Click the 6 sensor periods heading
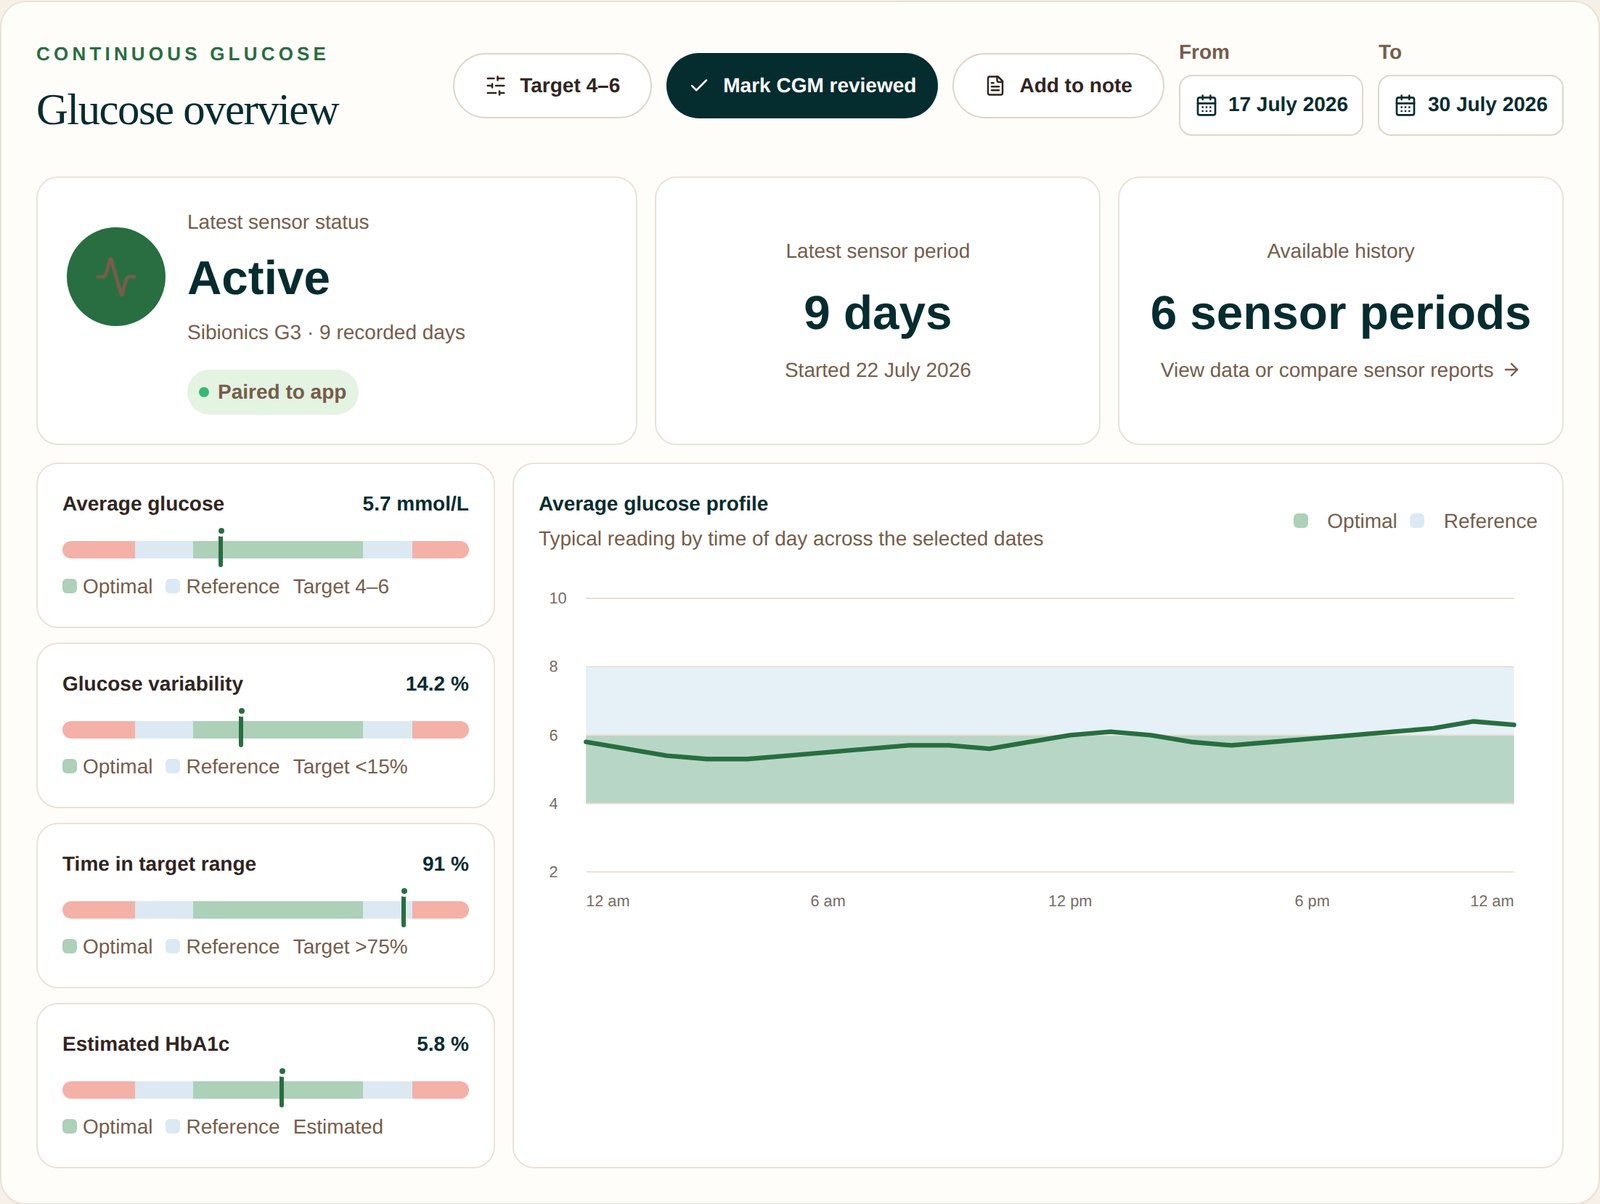Screen dimensions: 1600x1204 pos(1340,313)
